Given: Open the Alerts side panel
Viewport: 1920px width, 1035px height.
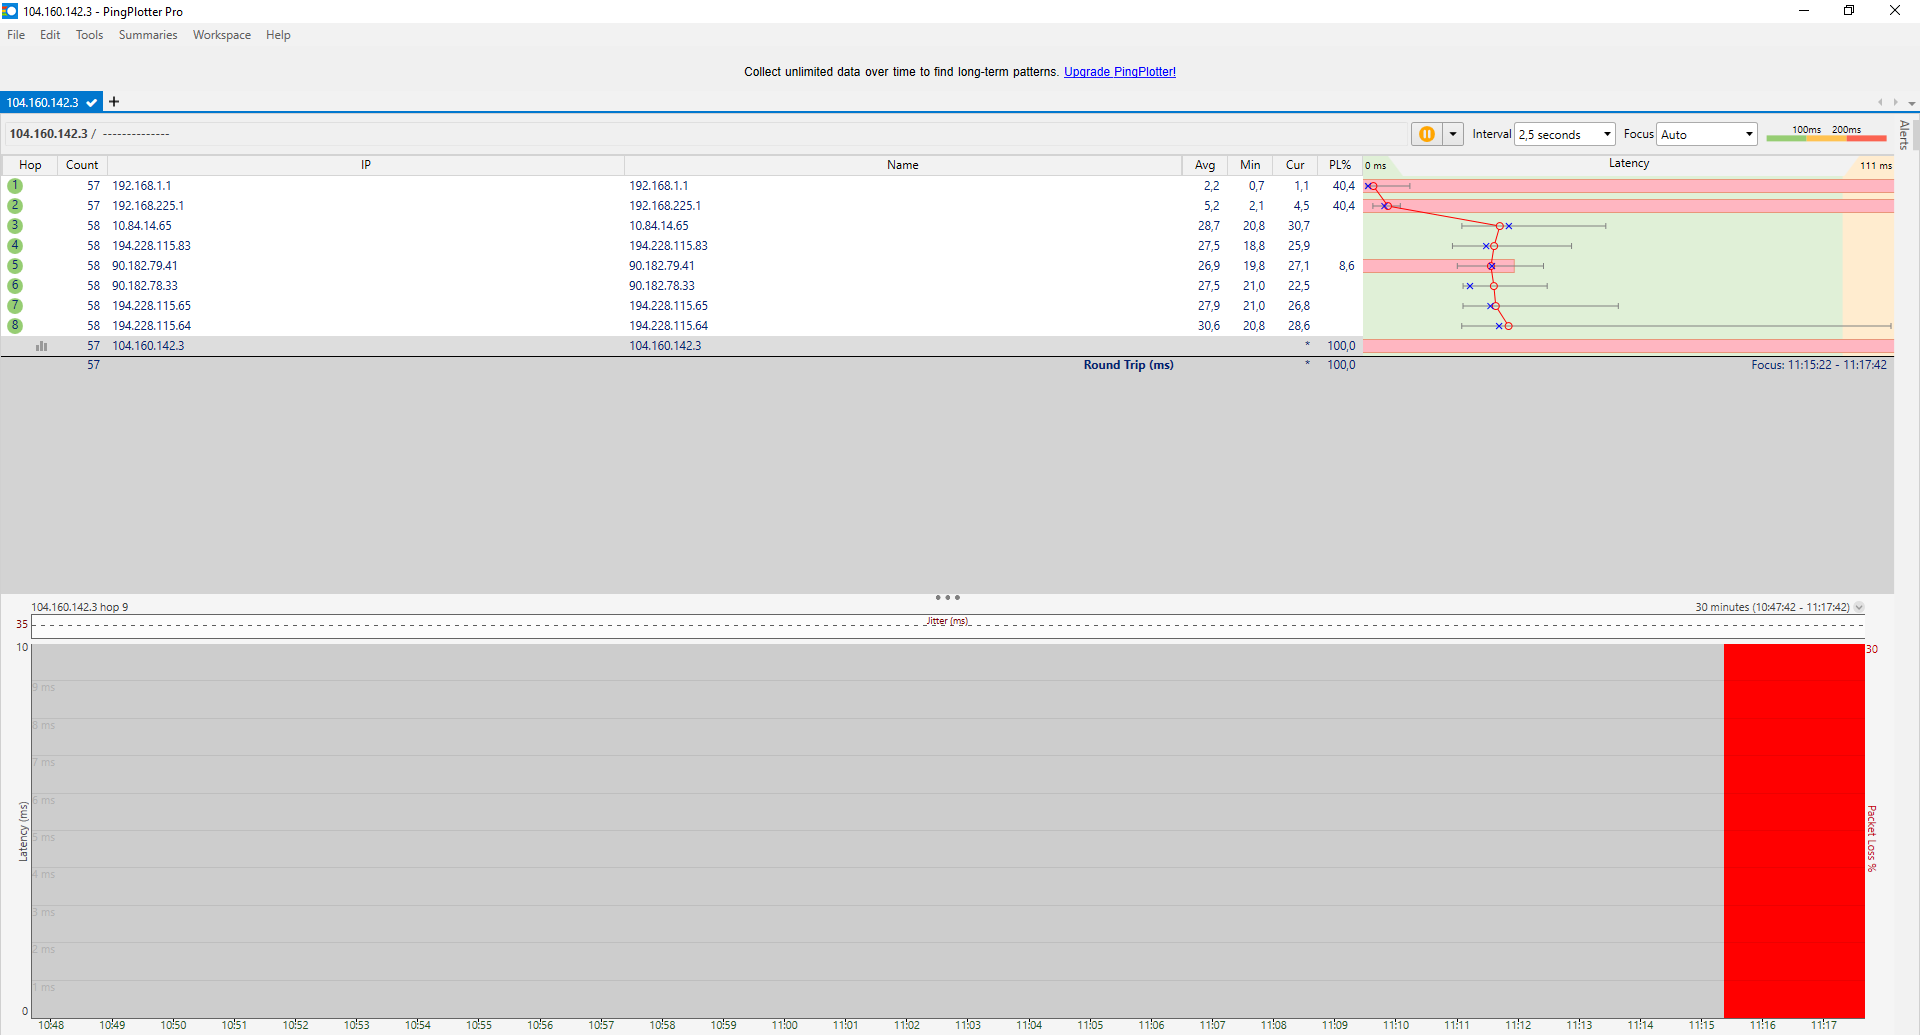Looking at the screenshot, I should [x=1904, y=135].
